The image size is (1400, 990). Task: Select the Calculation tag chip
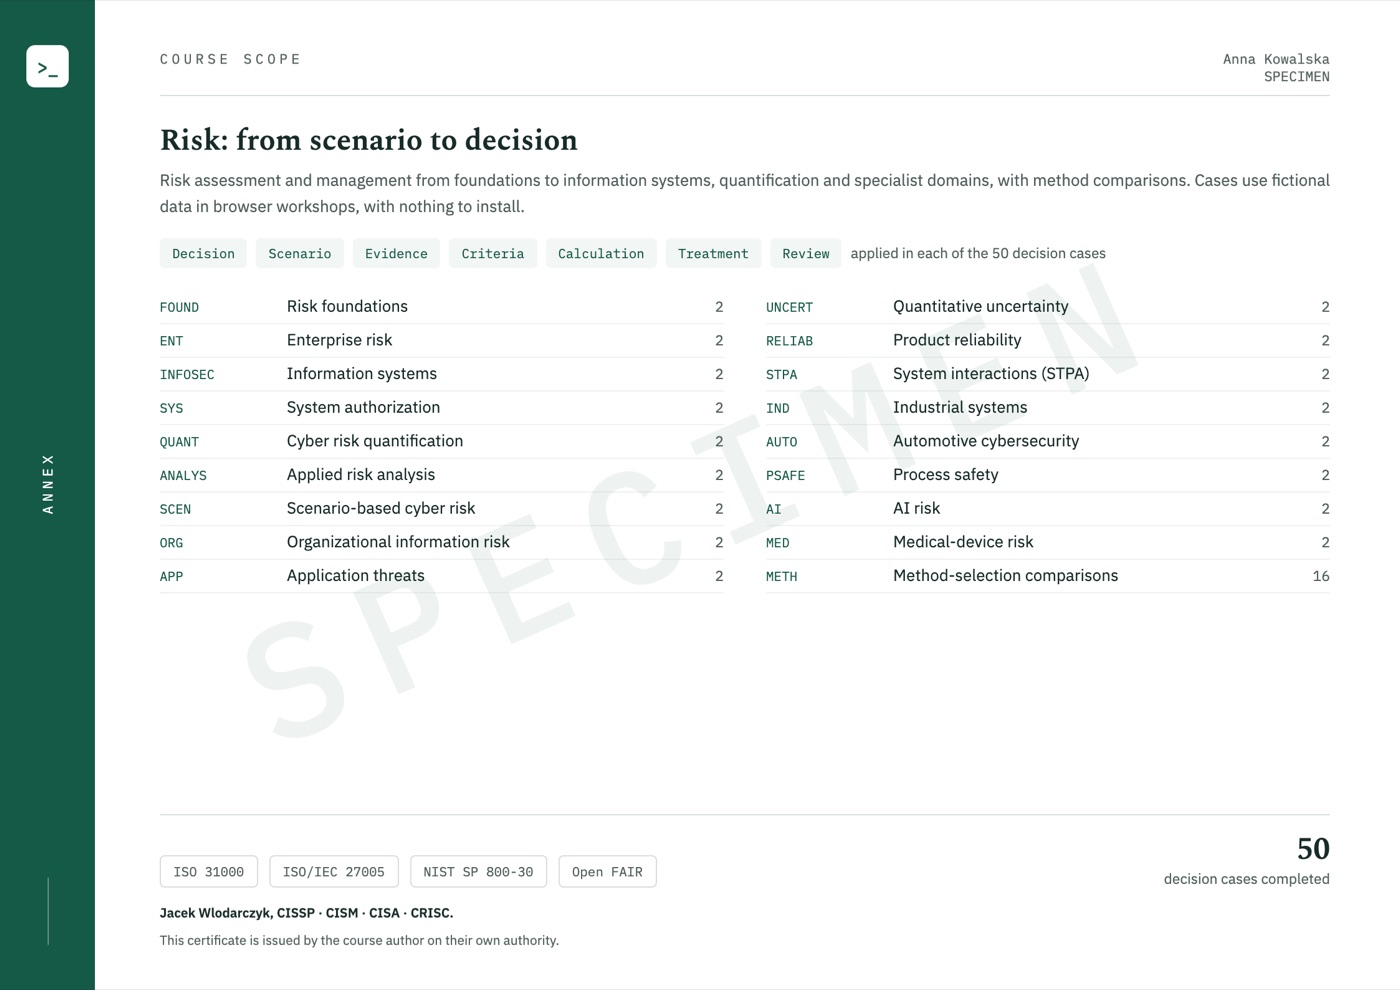pyautogui.click(x=601, y=254)
